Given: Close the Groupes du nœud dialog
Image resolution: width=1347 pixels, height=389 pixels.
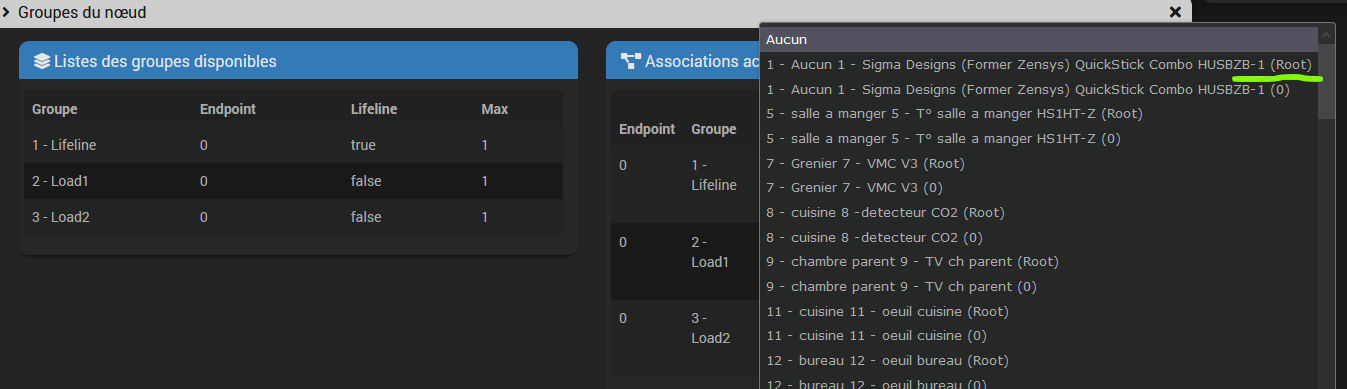Looking at the screenshot, I should pos(1175,12).
